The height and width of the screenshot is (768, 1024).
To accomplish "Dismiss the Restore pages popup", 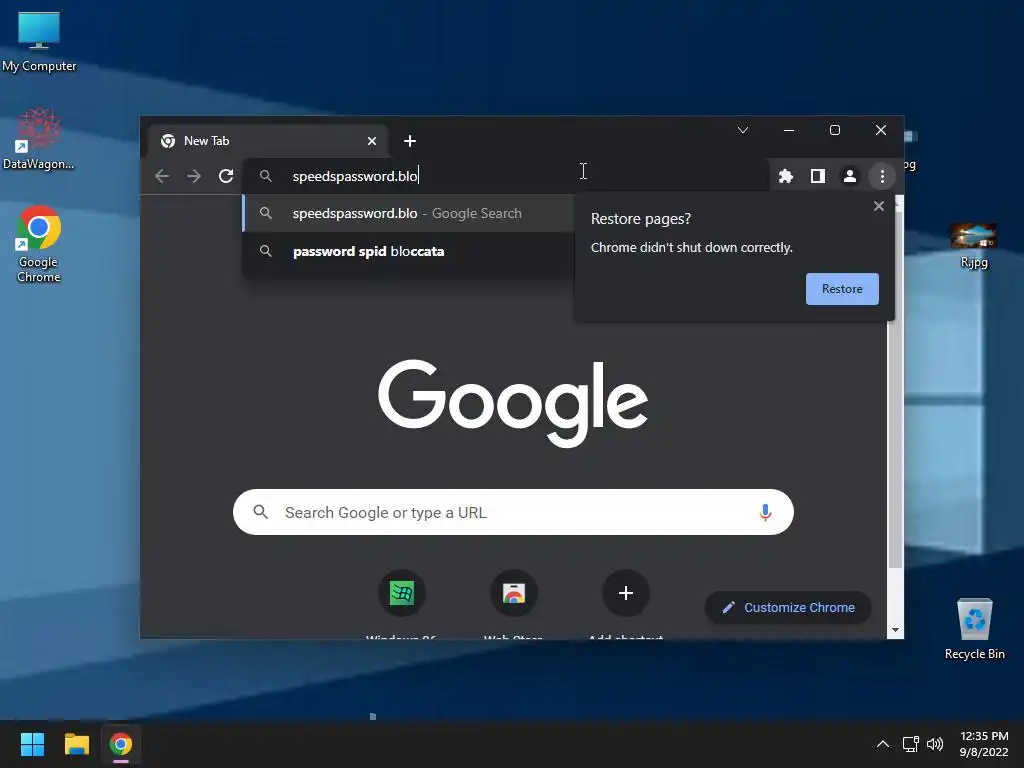I will click(x=878, y=206).
